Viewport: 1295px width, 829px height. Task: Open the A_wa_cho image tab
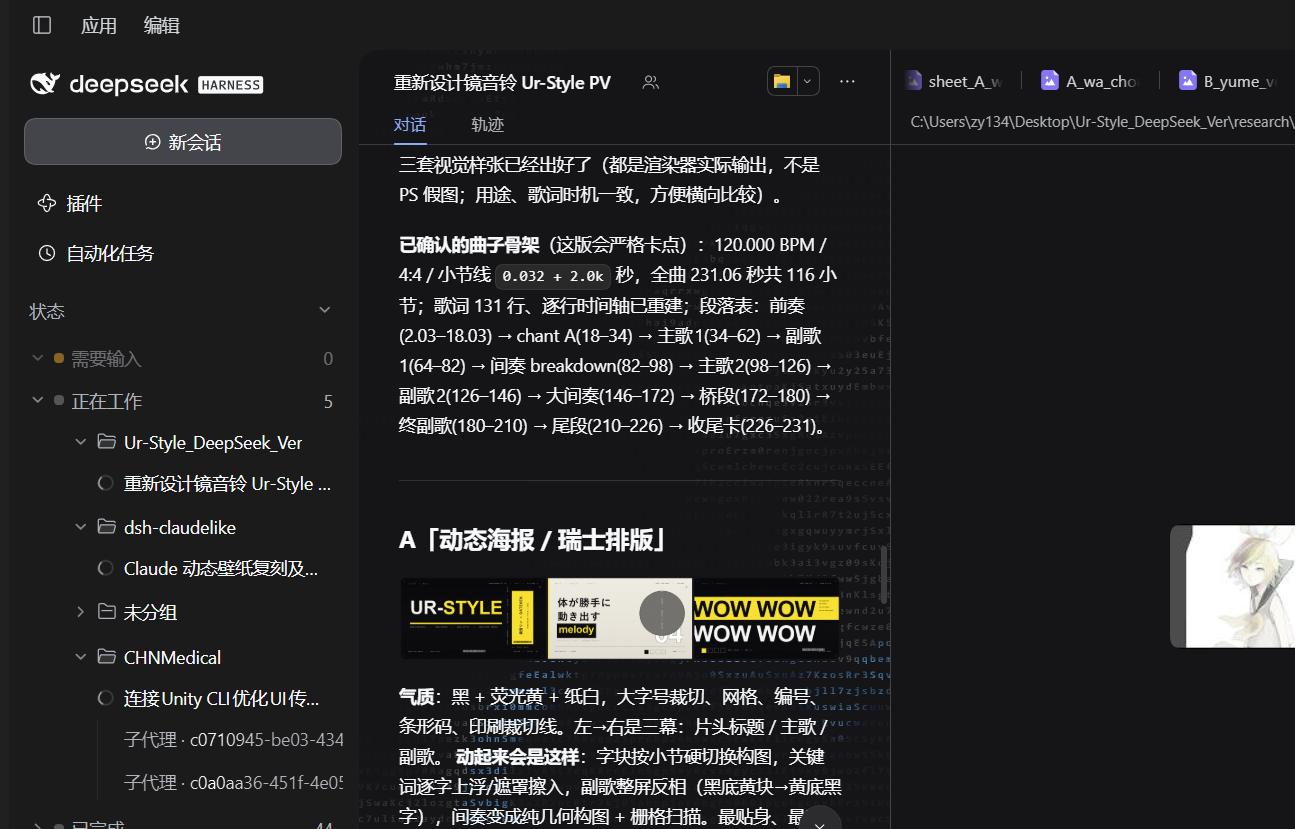pyautogui.click(x=1090, y=81)
